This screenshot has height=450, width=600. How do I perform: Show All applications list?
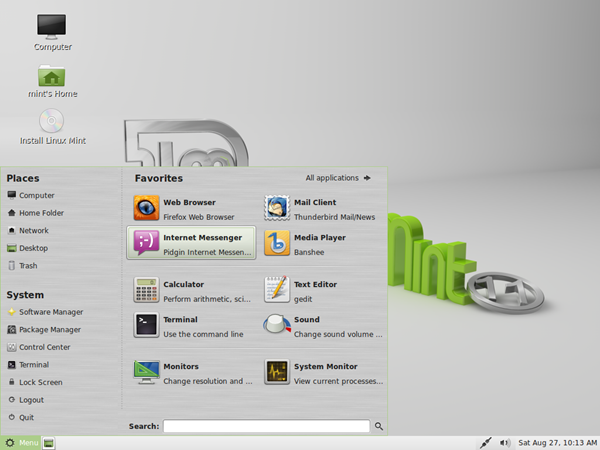click(x=338, y=178)
